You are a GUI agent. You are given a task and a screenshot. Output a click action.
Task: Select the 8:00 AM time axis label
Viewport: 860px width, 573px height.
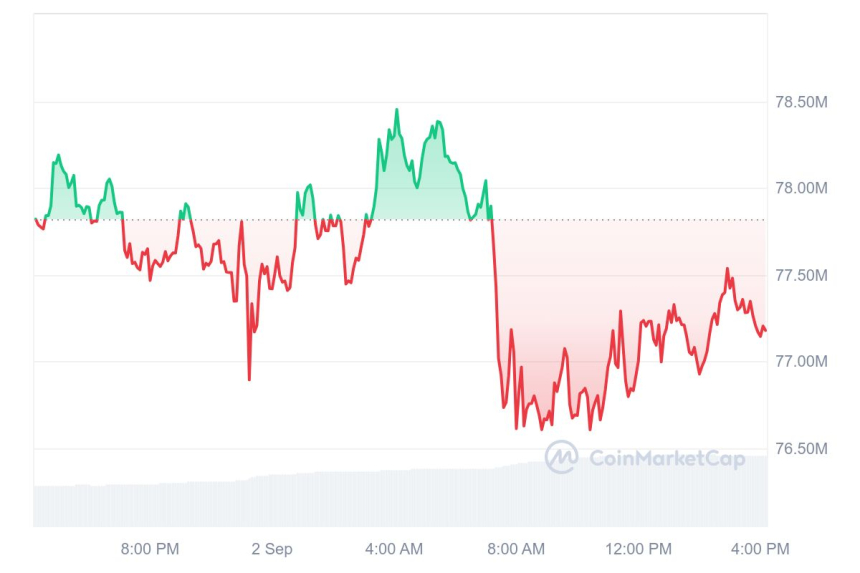tap(516, 549)
